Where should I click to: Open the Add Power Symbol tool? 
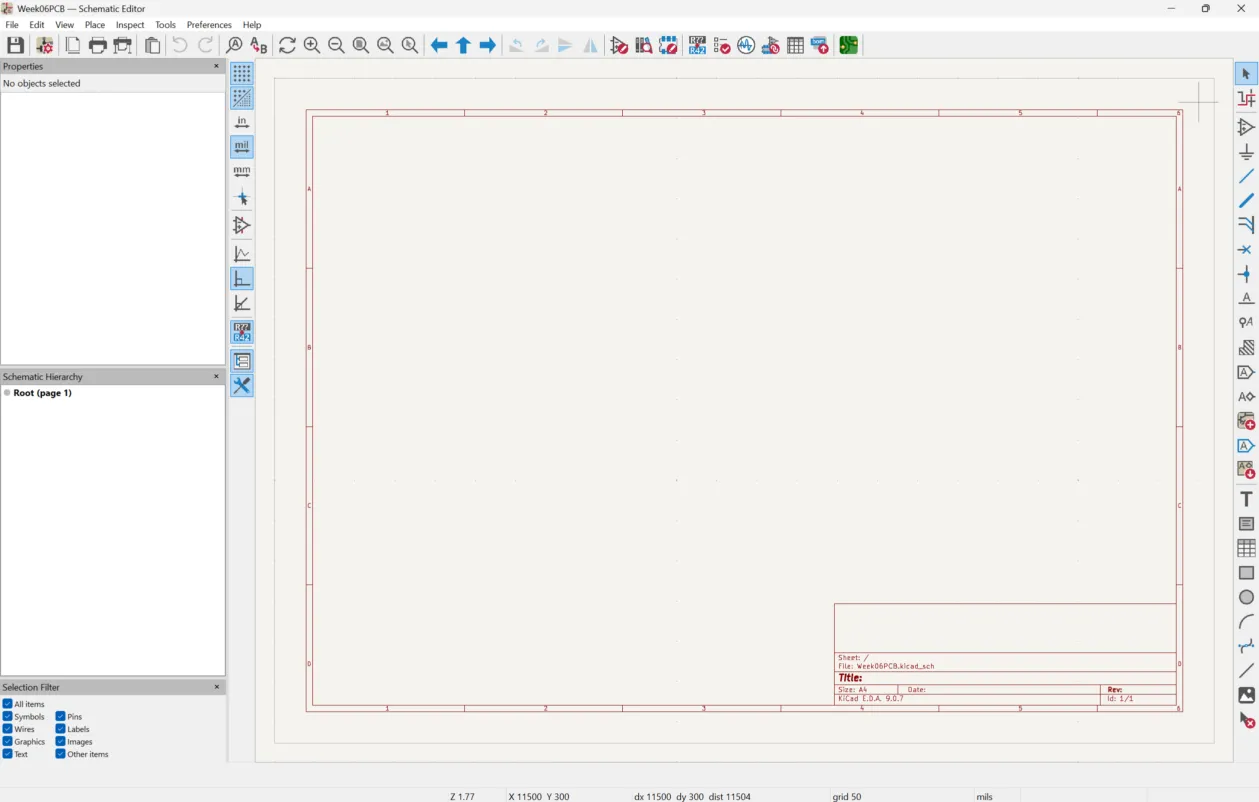pos(1244,152)
